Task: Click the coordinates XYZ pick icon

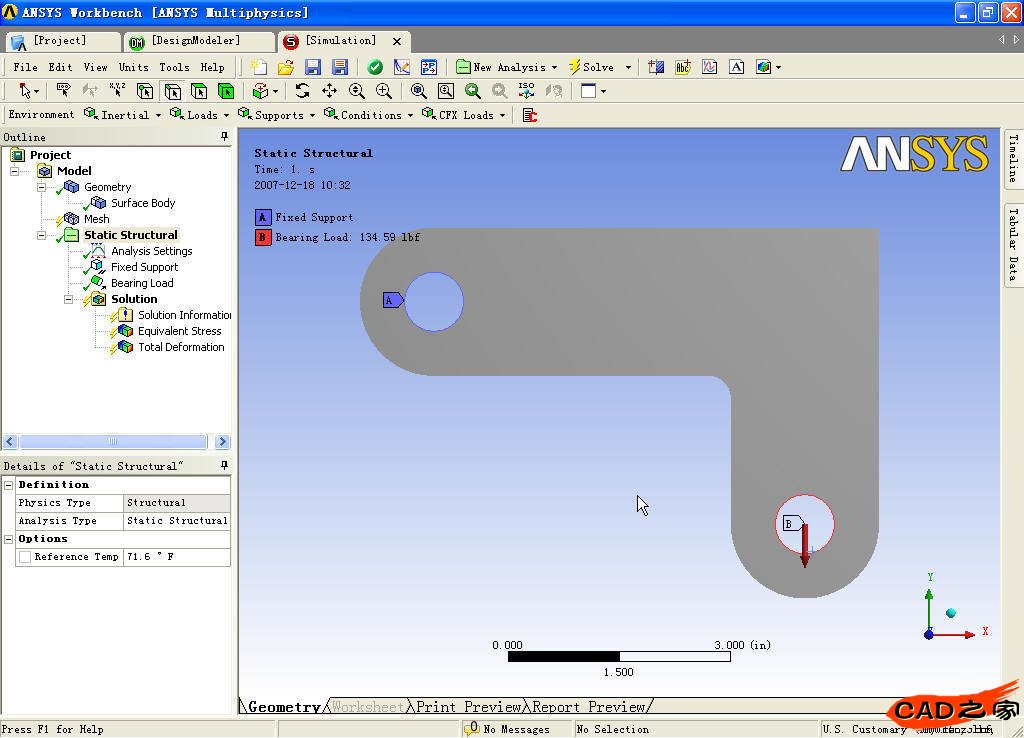Action: click(x=118, y=91)
